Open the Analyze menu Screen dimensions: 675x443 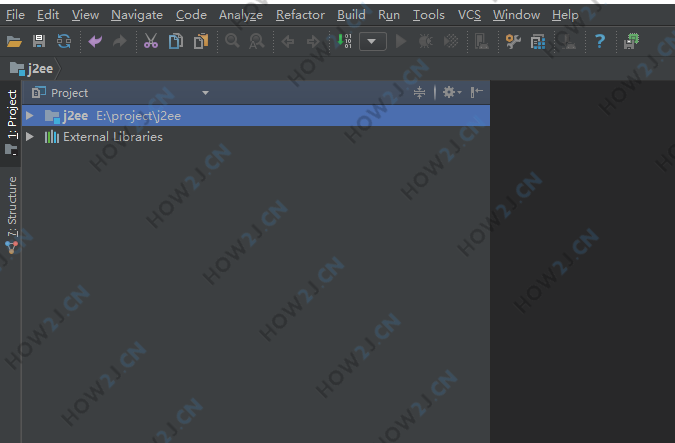click(241, 15)
